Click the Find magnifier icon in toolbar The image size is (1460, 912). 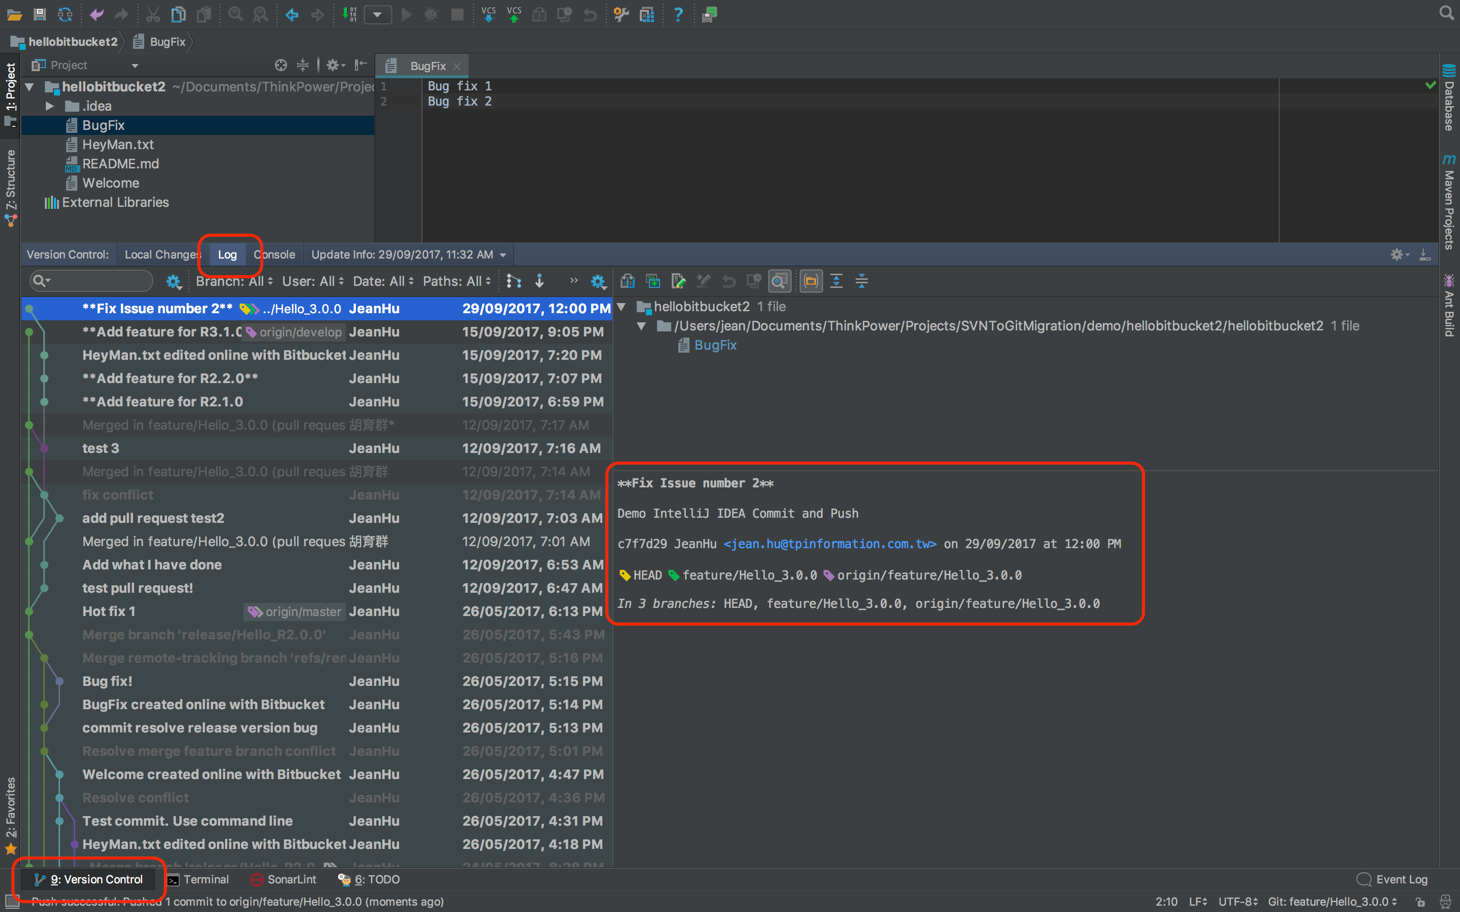[x=235, y=14]
